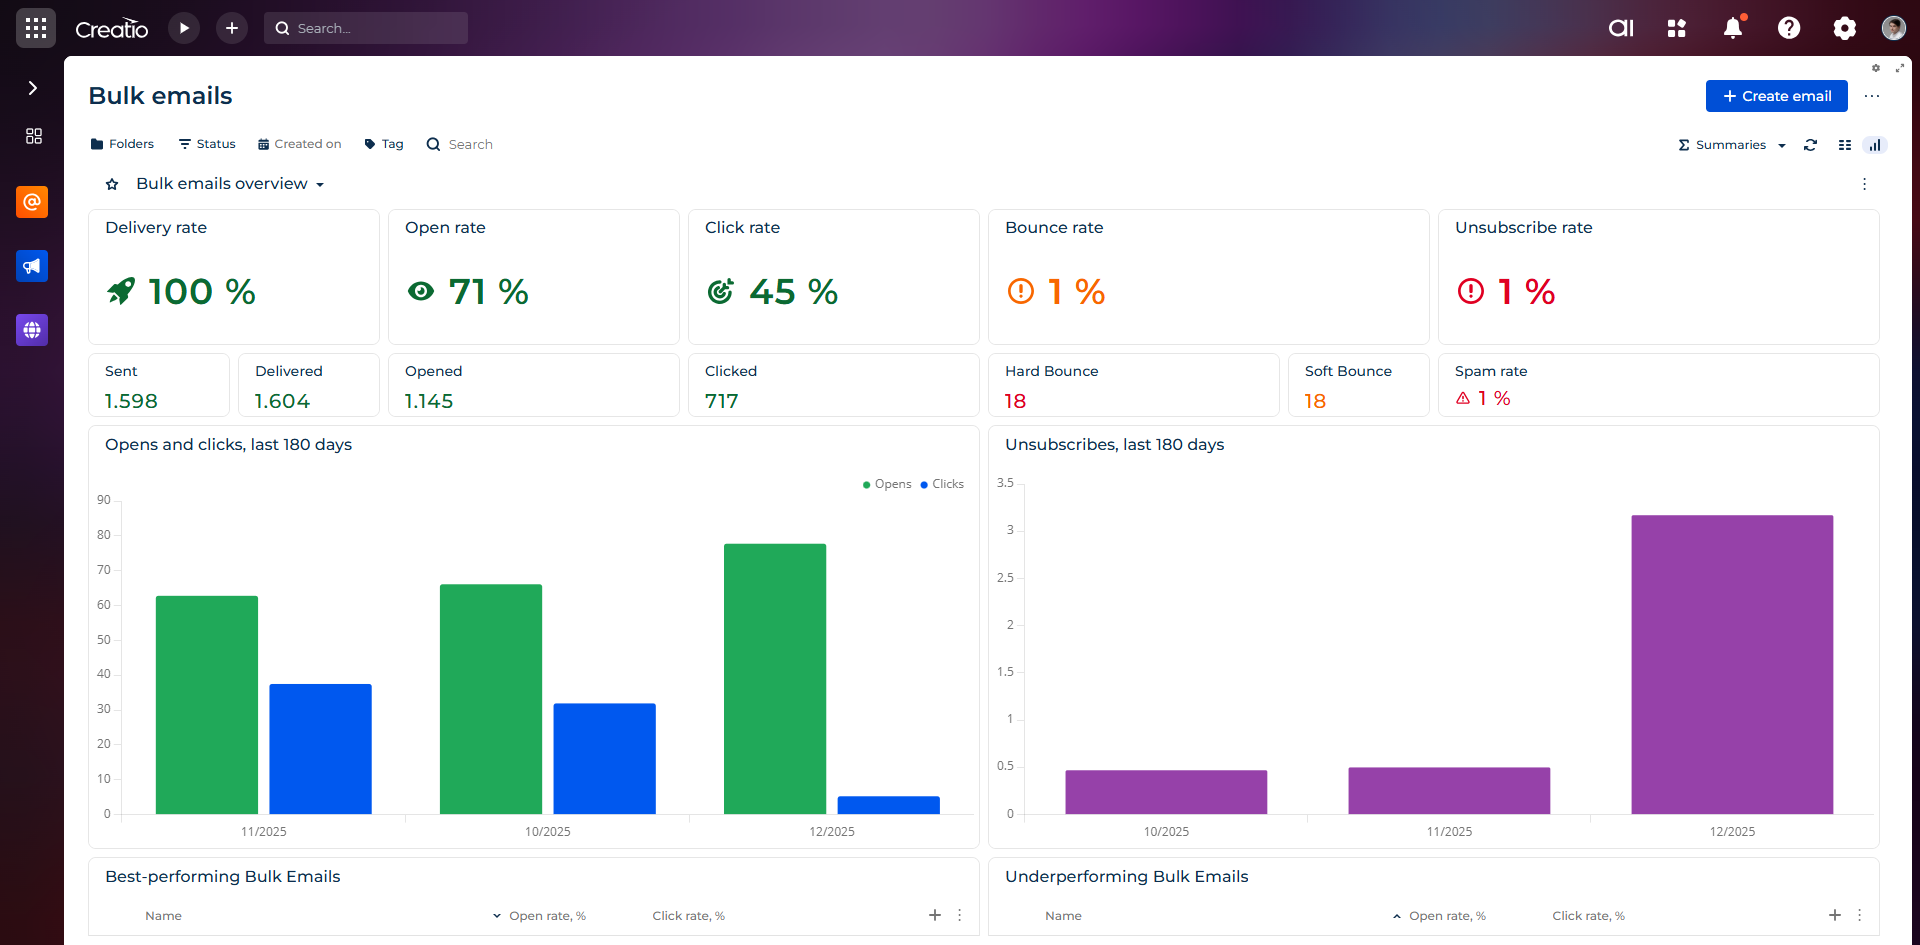Open the help question mark icon

pyautogui.click(x=1788, y=28)
